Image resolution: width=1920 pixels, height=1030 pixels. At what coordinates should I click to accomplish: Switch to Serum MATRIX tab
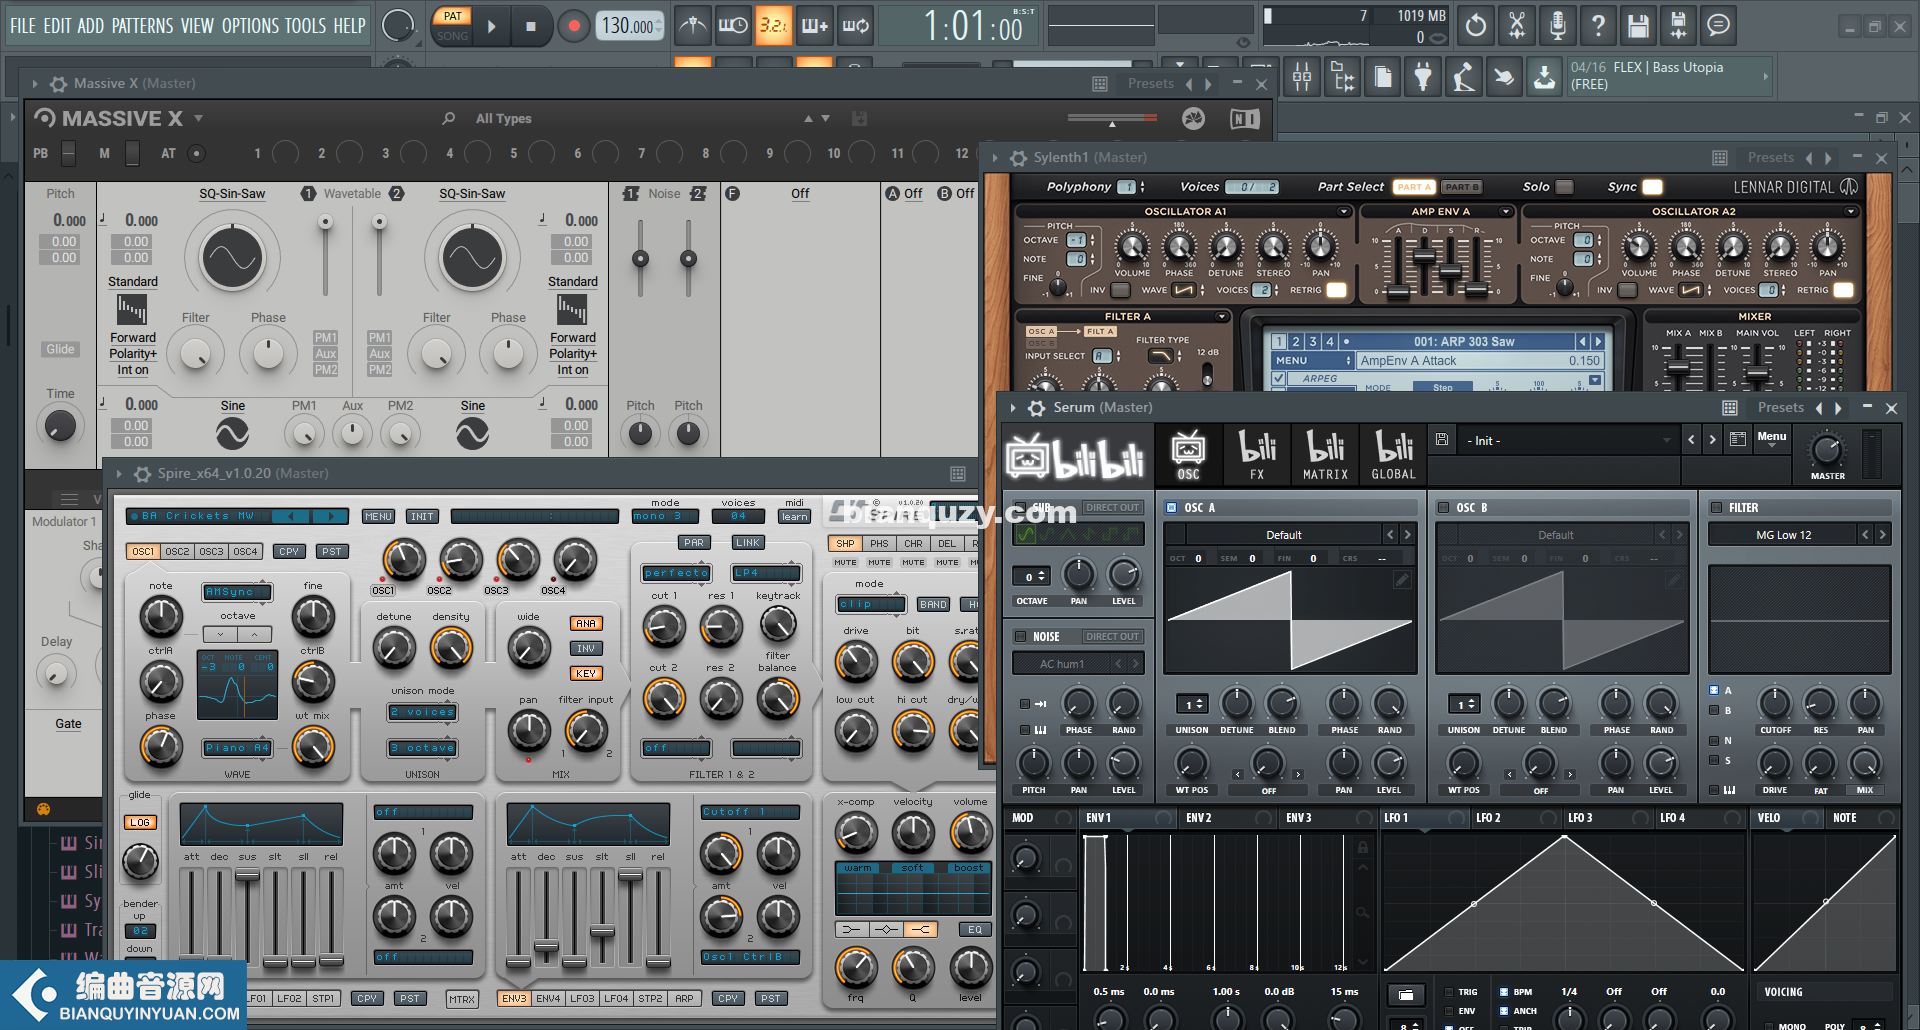[x=1325, y=455]
